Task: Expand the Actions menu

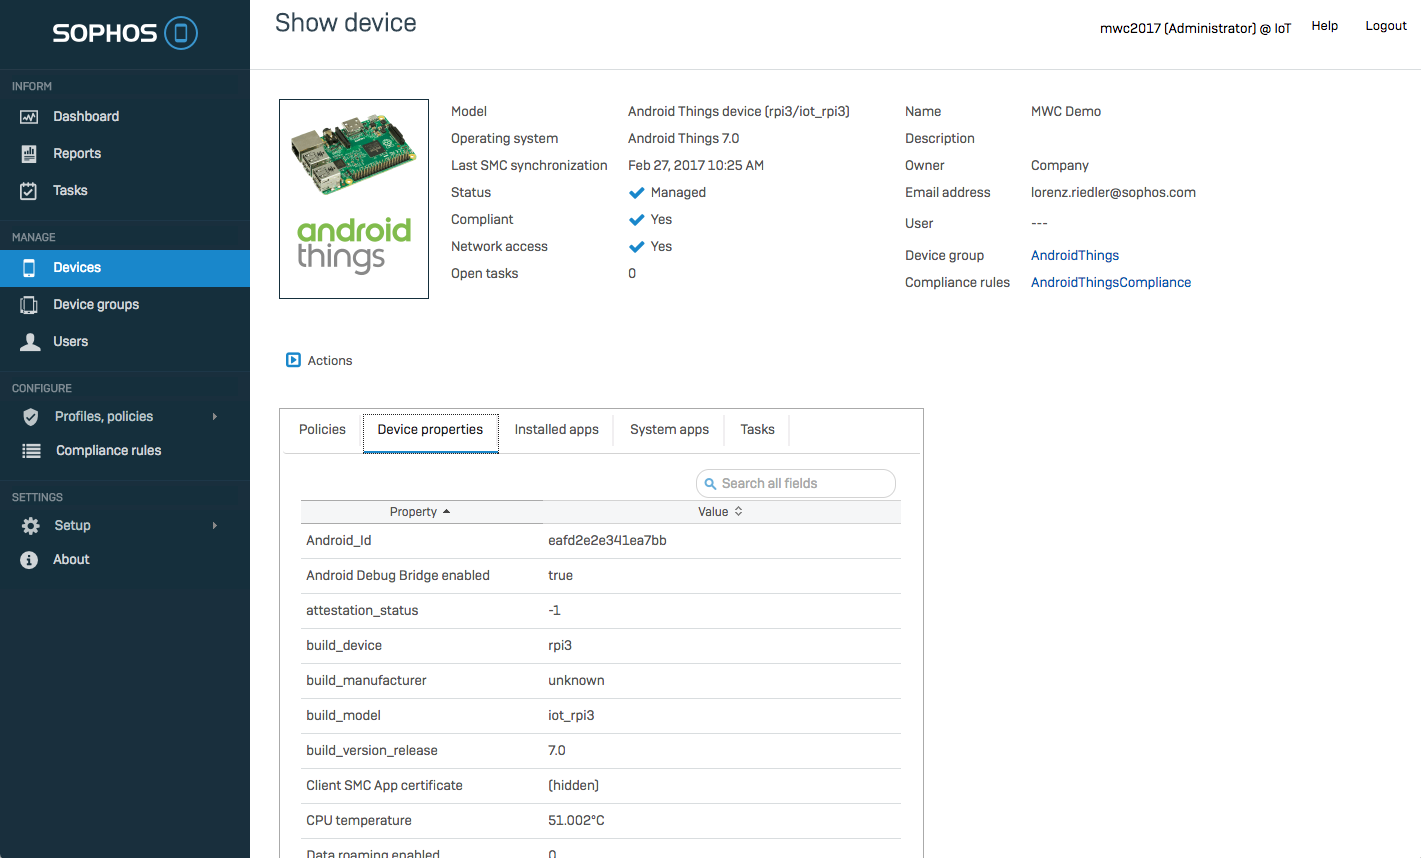Action: tap(319, 361)
